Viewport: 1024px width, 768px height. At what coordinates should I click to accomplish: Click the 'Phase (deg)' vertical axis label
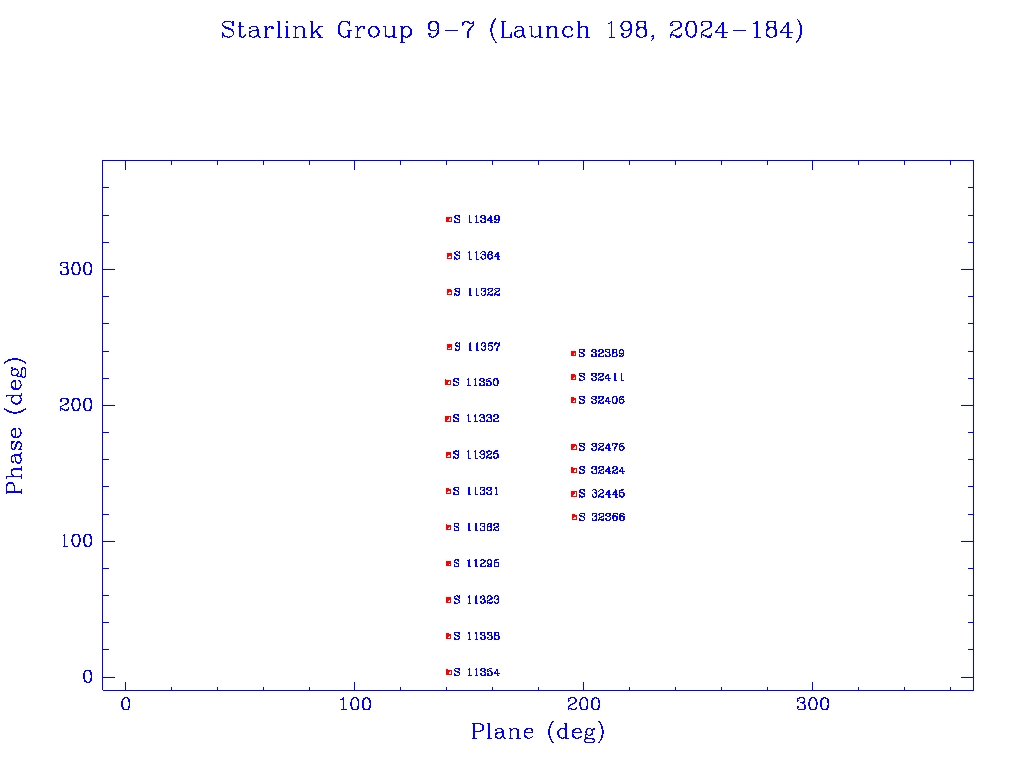tap(14, 425)
